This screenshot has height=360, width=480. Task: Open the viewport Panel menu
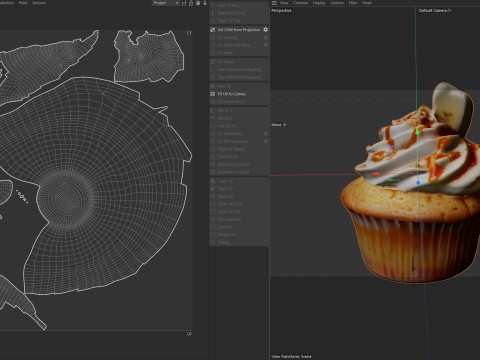(x=367, y=3)
